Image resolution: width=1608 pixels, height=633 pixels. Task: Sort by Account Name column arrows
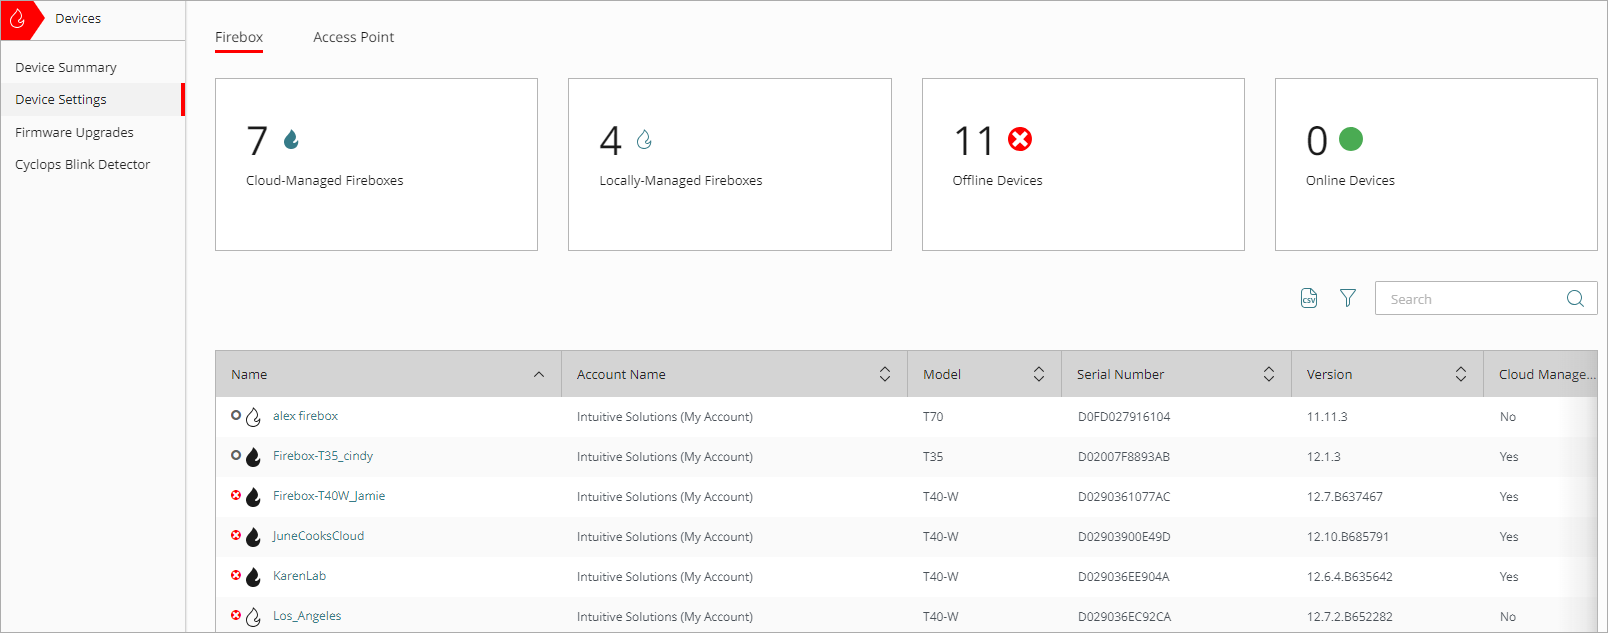tap(885, 374)
